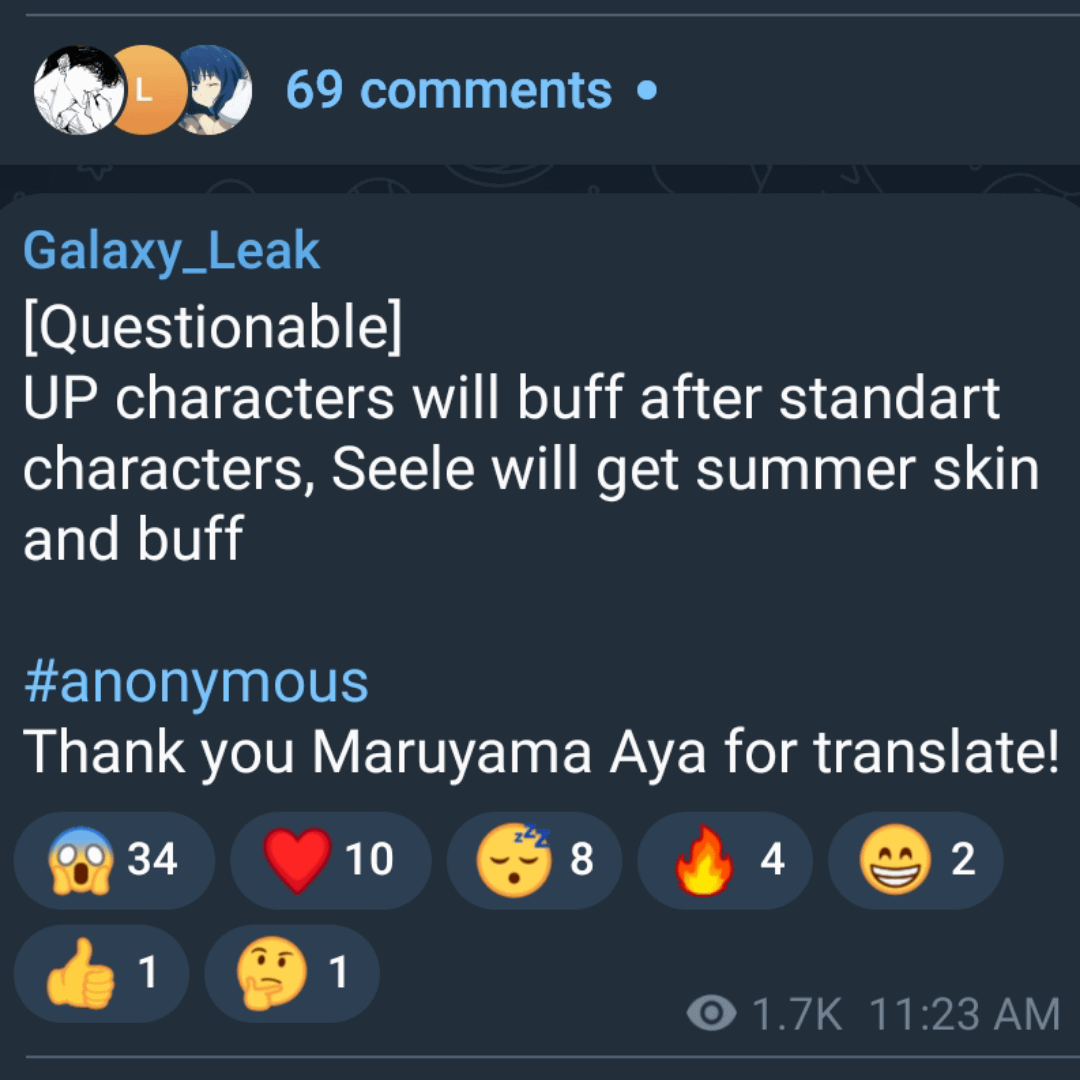Click the 11:23 AM timestamp

pyautogui.click(x=964, y=1014)
